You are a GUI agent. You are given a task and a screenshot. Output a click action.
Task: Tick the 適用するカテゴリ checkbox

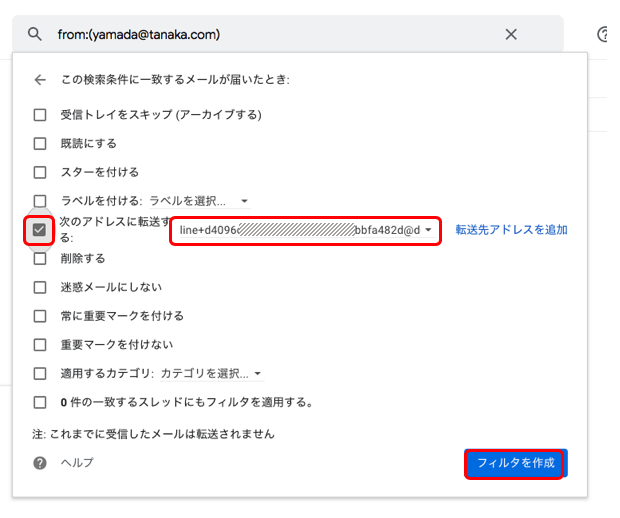[x=40, y=374]
